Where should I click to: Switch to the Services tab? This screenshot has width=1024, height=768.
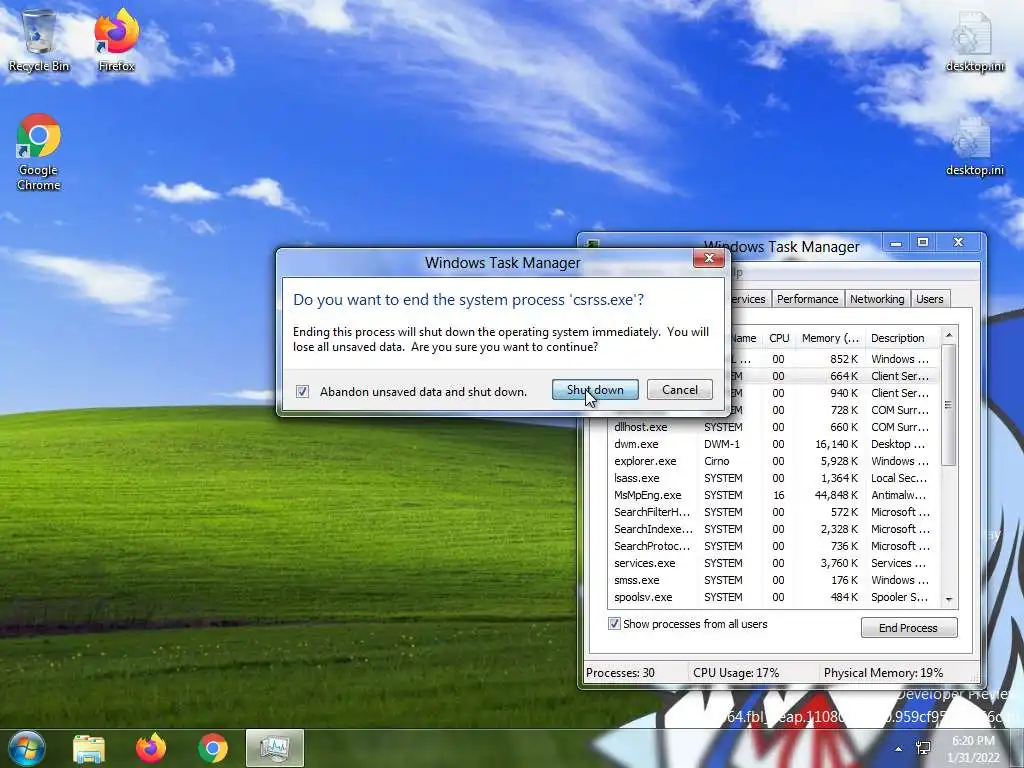click(748, 298)
